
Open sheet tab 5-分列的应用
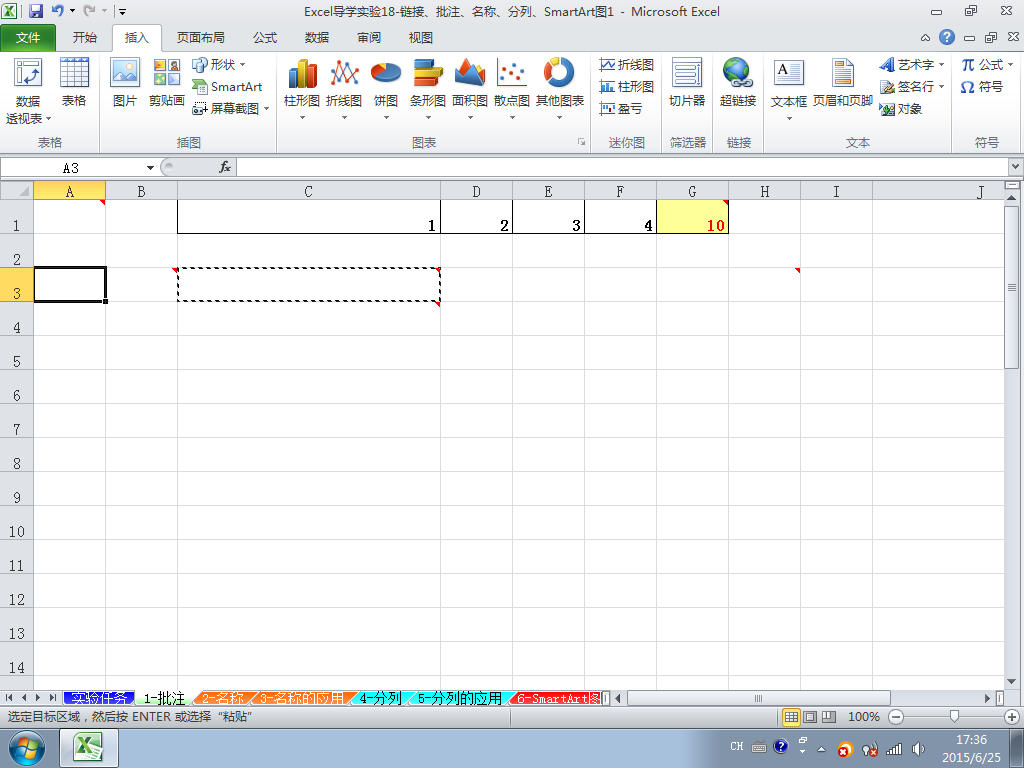point(459,698)
